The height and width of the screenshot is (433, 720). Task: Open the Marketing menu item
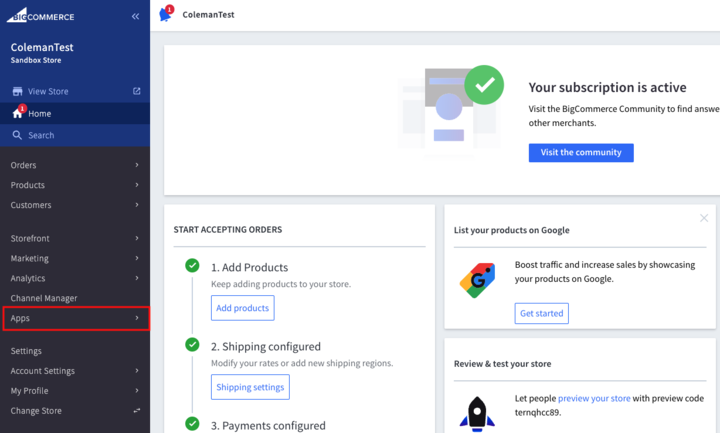point(75,258)
